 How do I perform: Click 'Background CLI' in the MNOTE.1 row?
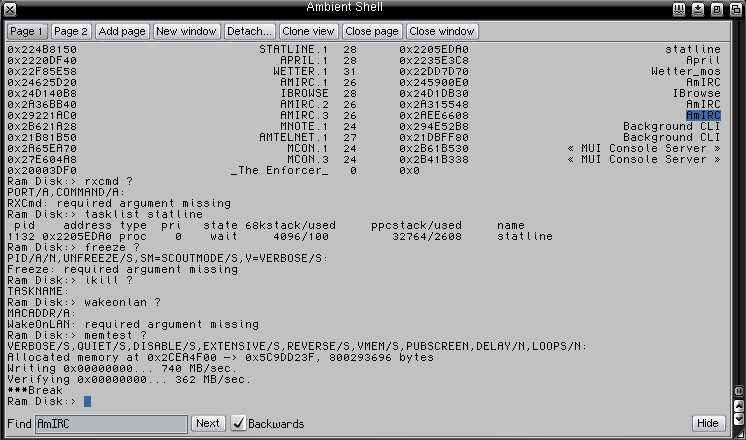pyautogui.click(x=672, y=127)
